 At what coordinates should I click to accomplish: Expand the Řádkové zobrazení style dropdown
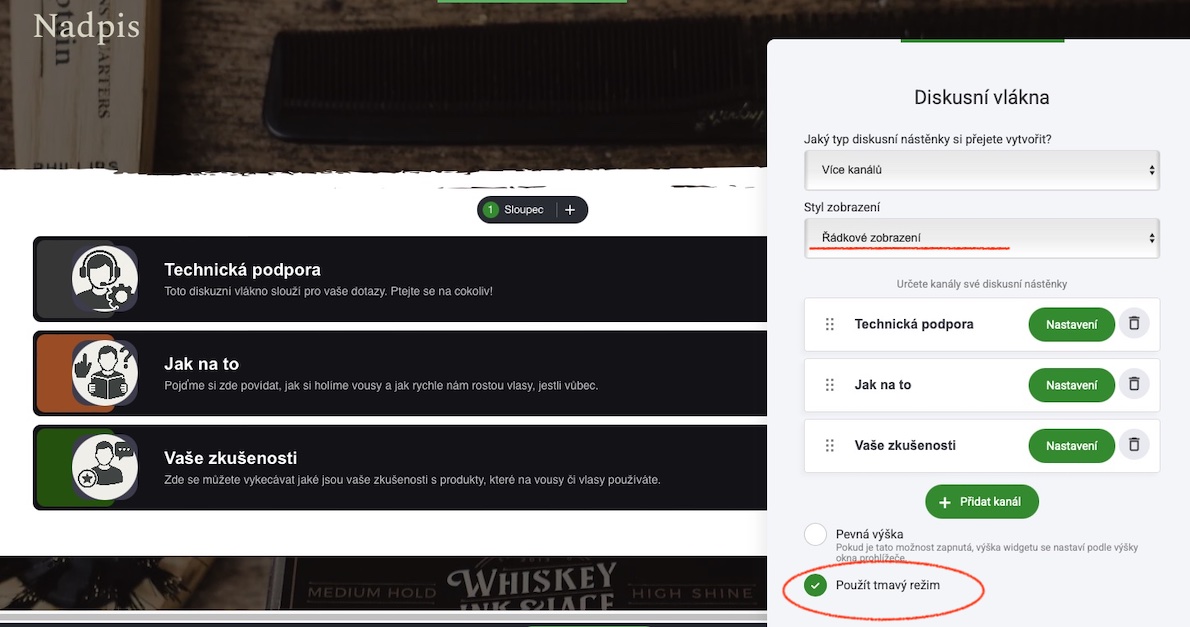981,238
